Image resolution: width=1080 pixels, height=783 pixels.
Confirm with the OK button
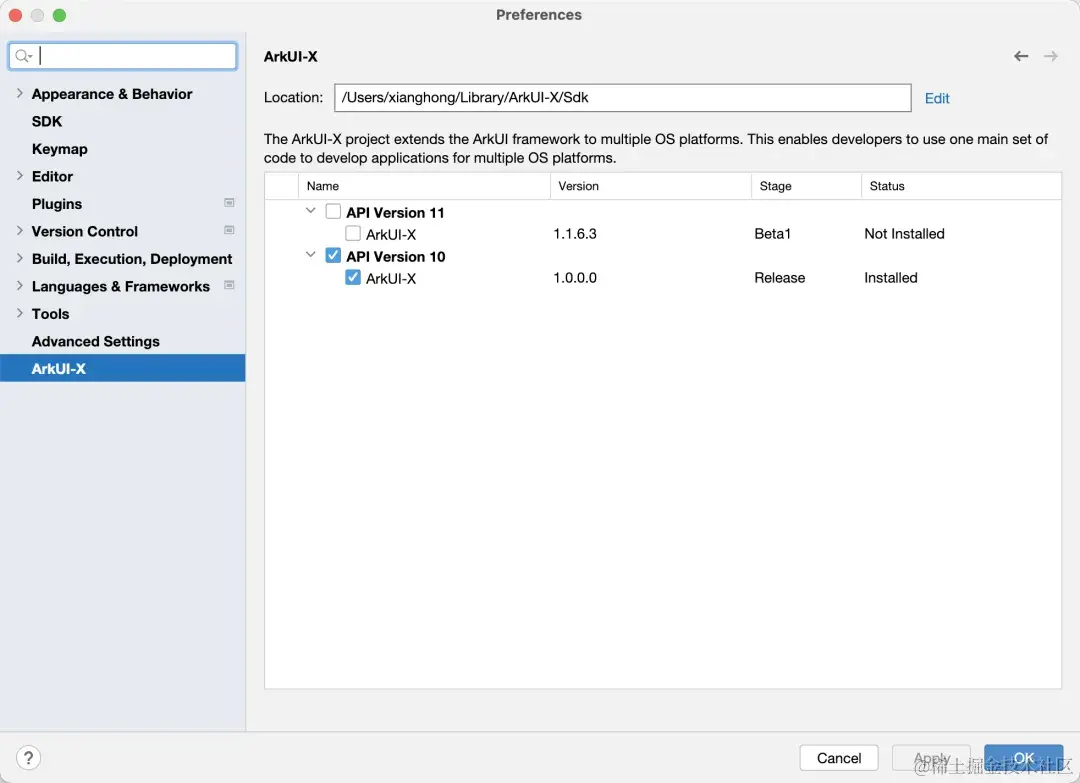click(1024, 758)
